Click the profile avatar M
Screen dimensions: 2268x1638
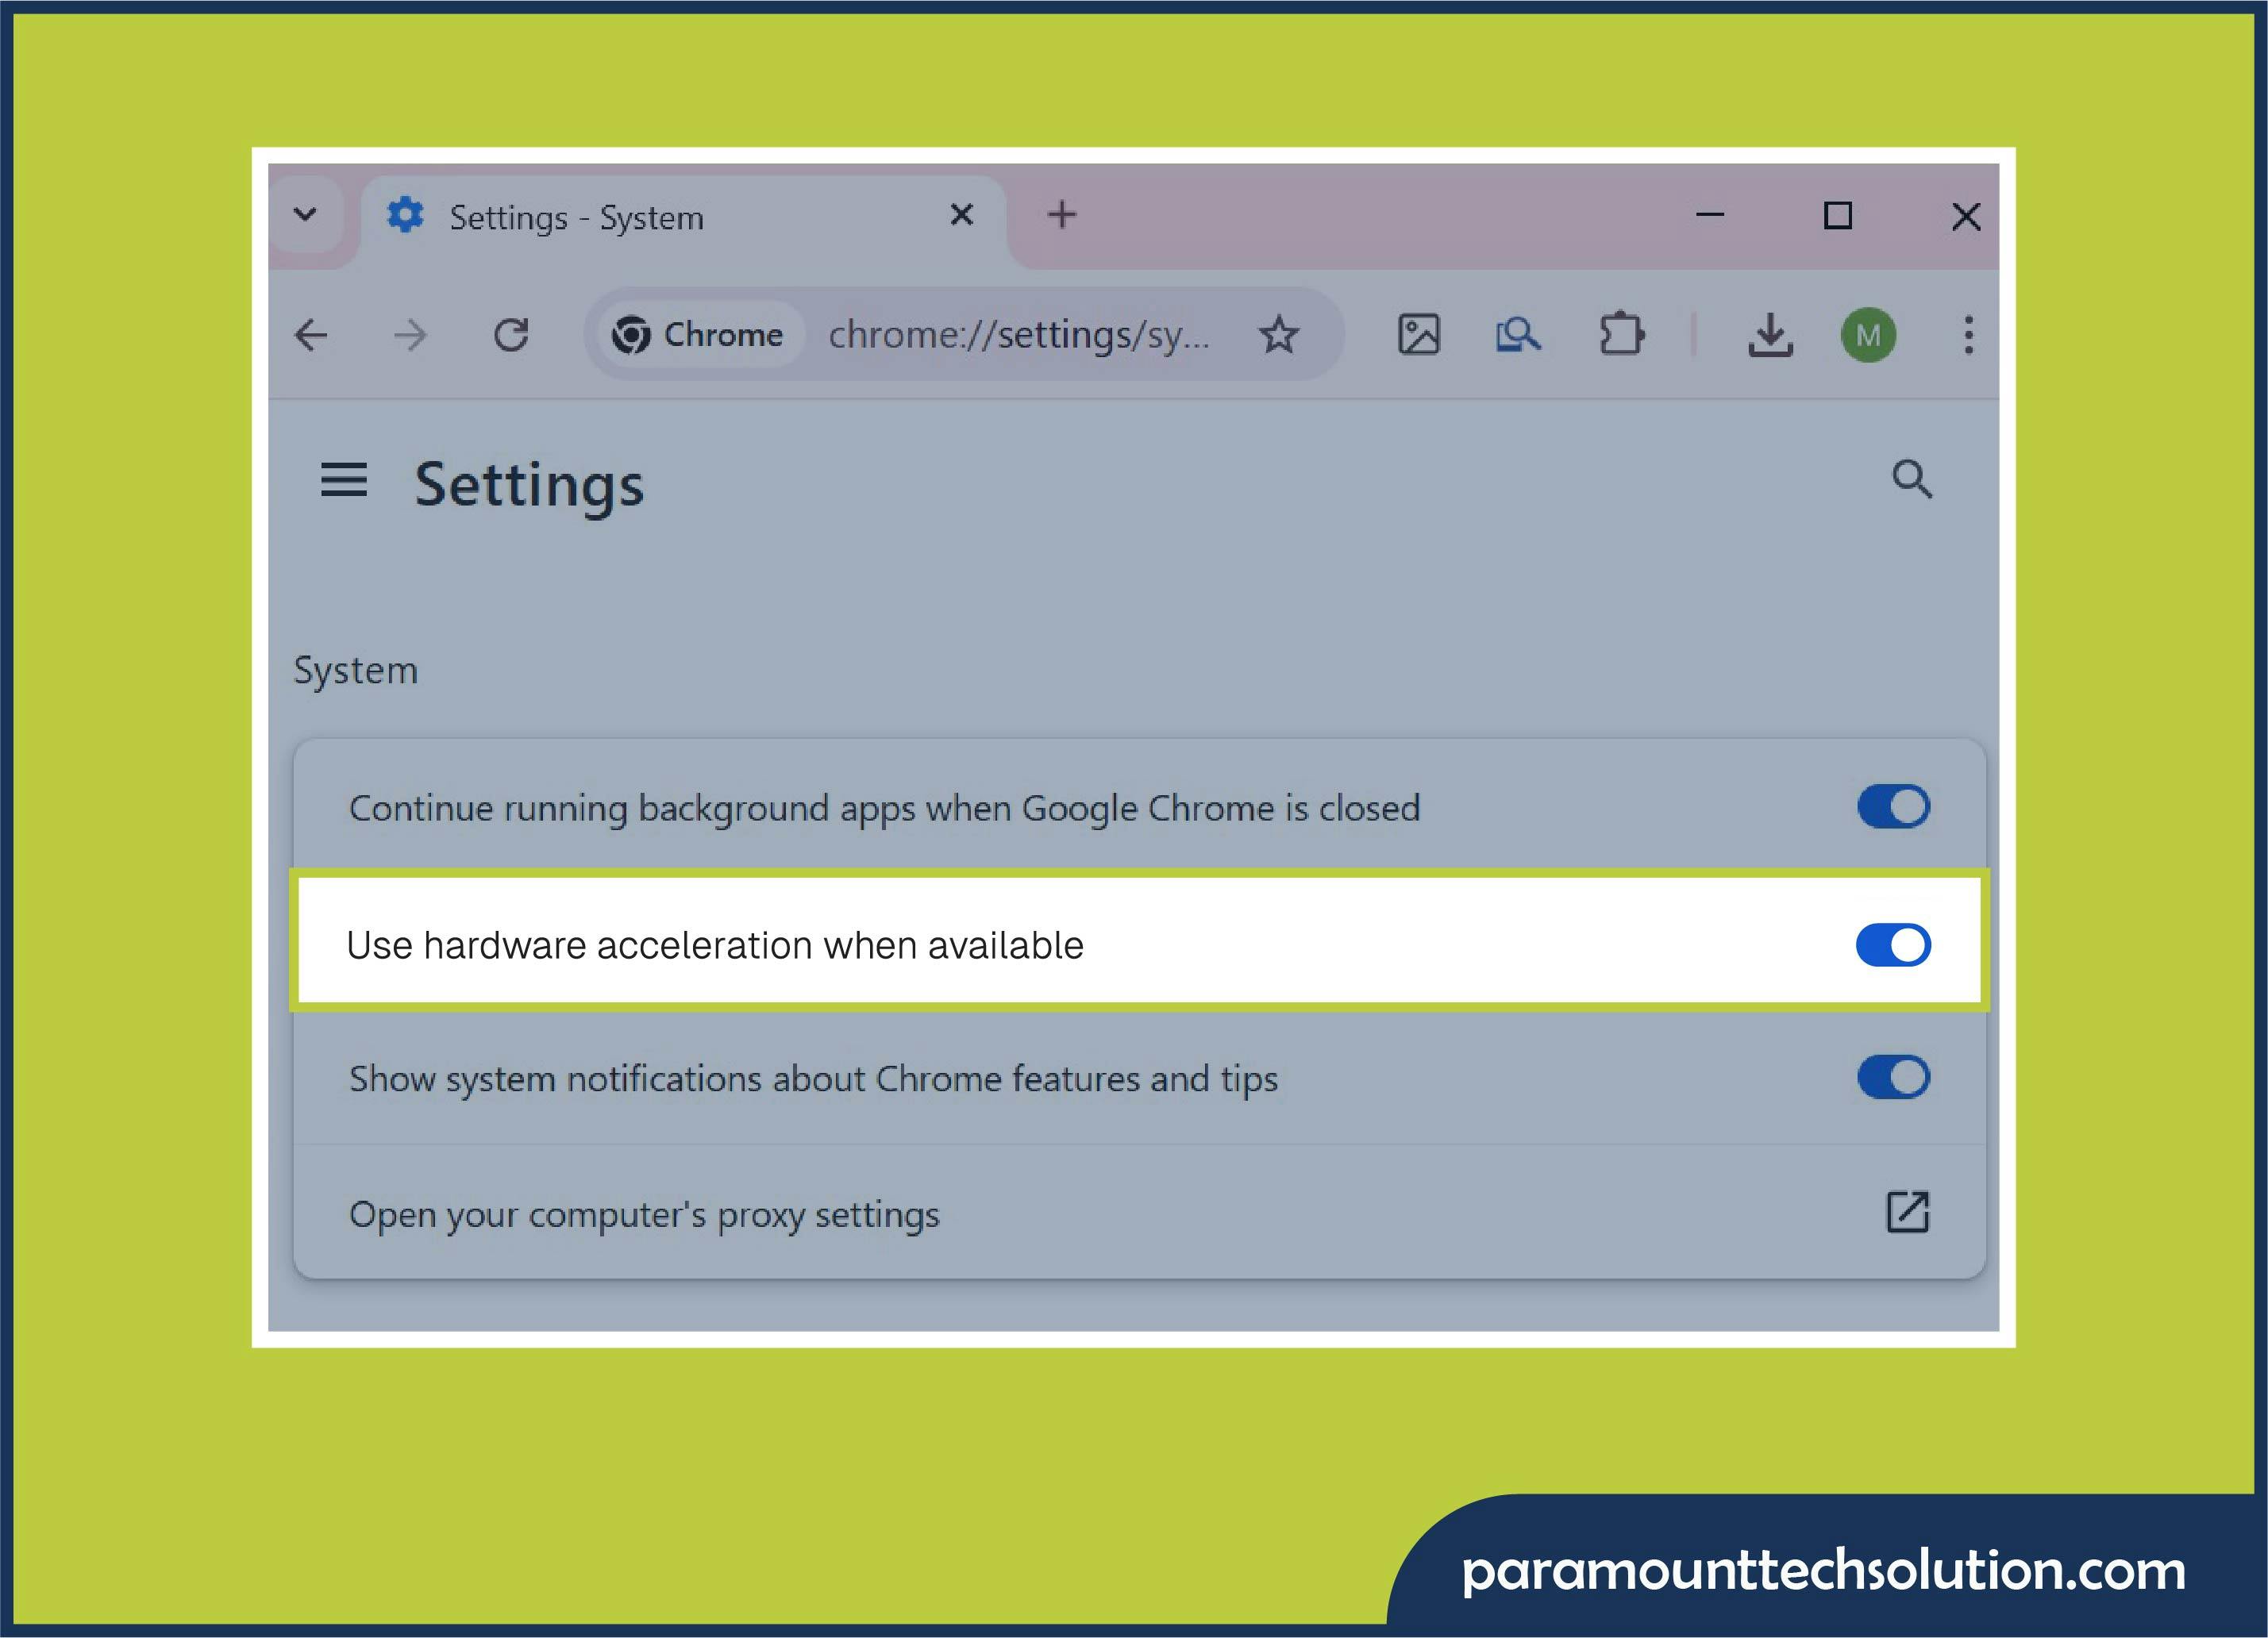point(1868,335)
